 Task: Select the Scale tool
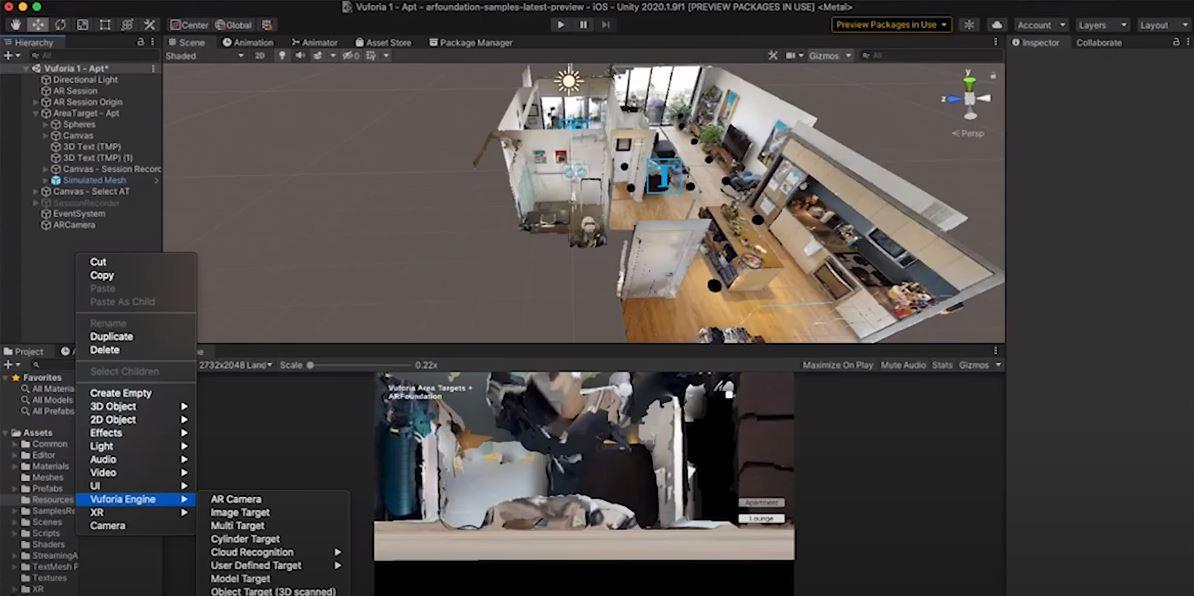coord(82,25)
